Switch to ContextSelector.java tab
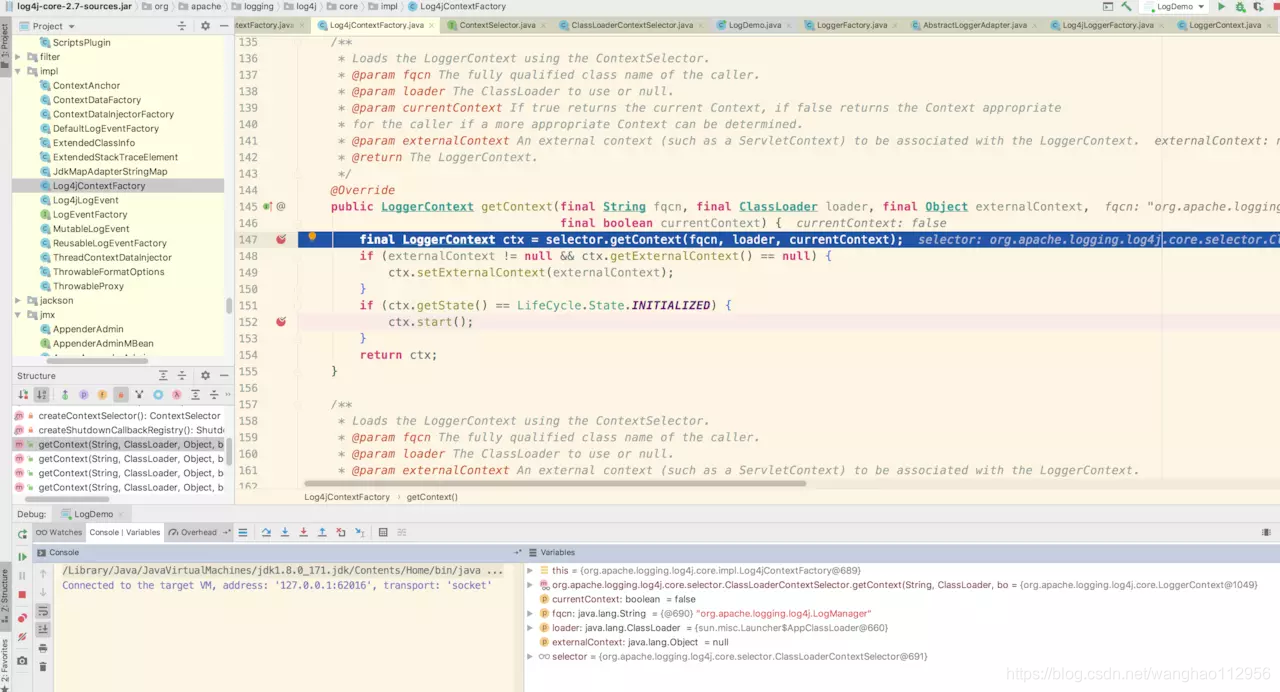This screenshot has width=1280, height=692. [496, 25]
